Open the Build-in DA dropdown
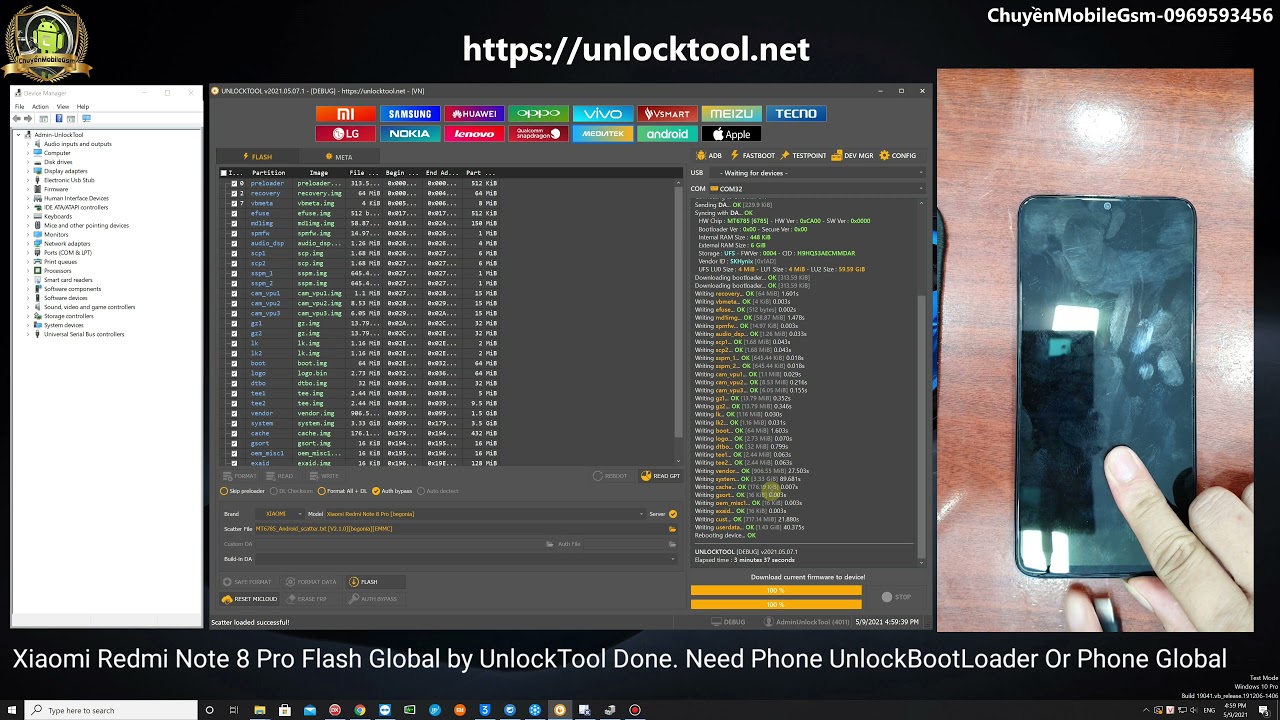The height and width of the screenshot is (720, 1280). point(467,559)
